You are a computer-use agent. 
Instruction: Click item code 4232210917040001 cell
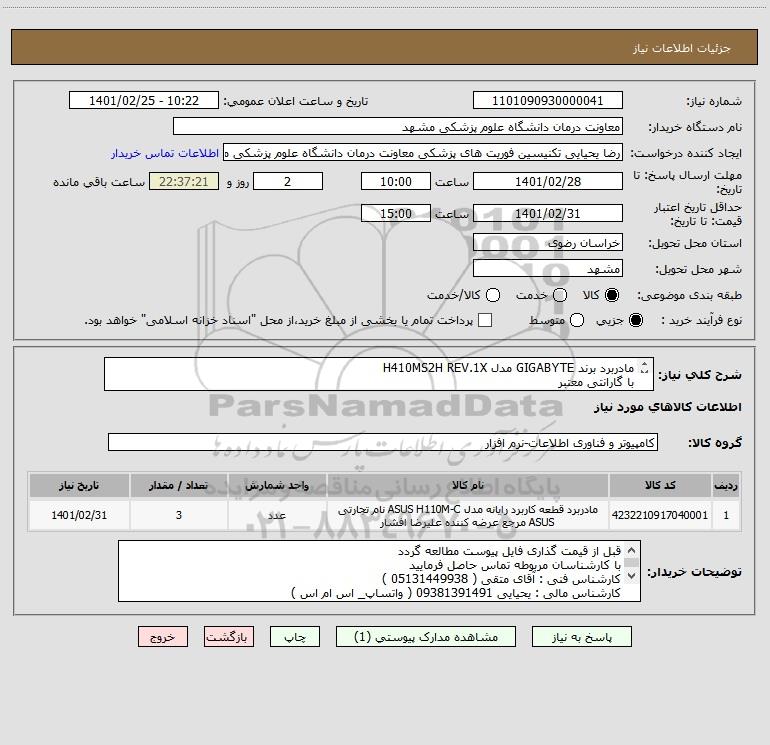pos(660,515)
